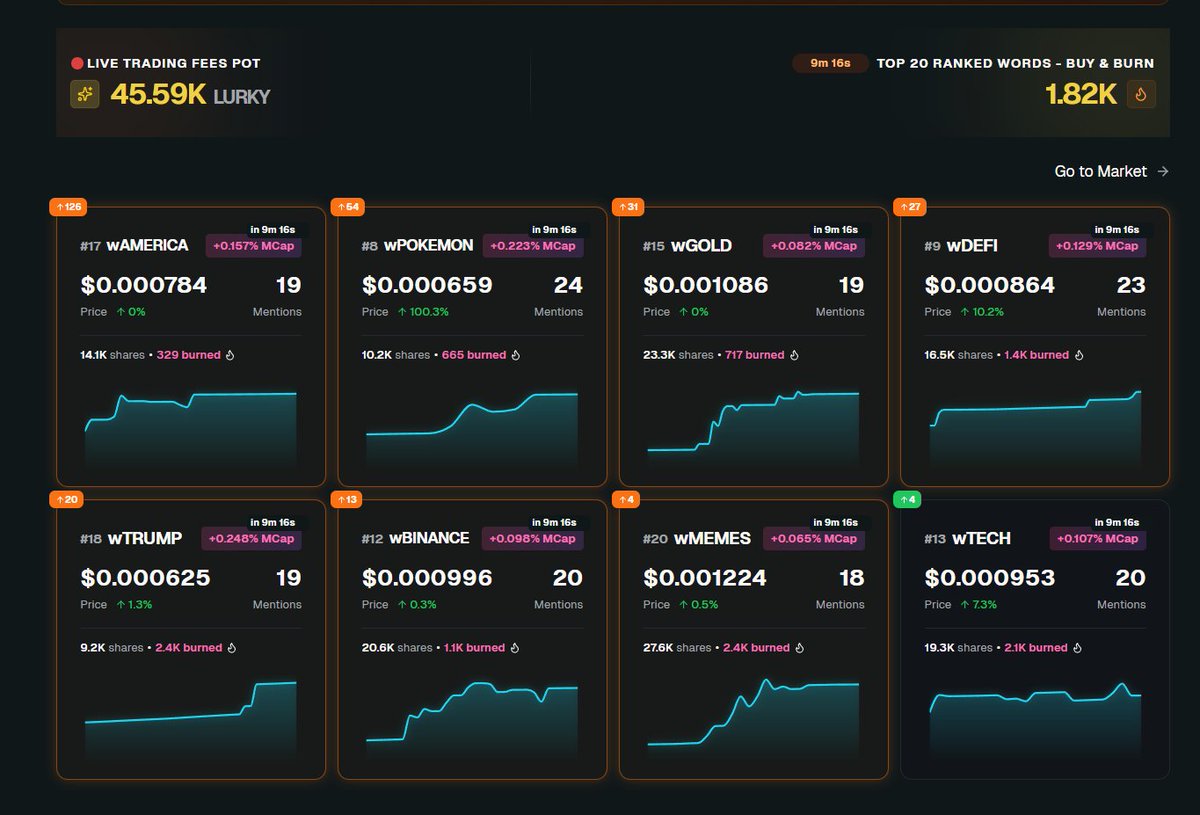Screen dimensions: 1200x815
Task: Click the wTECH green rank-up badge
Action: click(906, 499)
